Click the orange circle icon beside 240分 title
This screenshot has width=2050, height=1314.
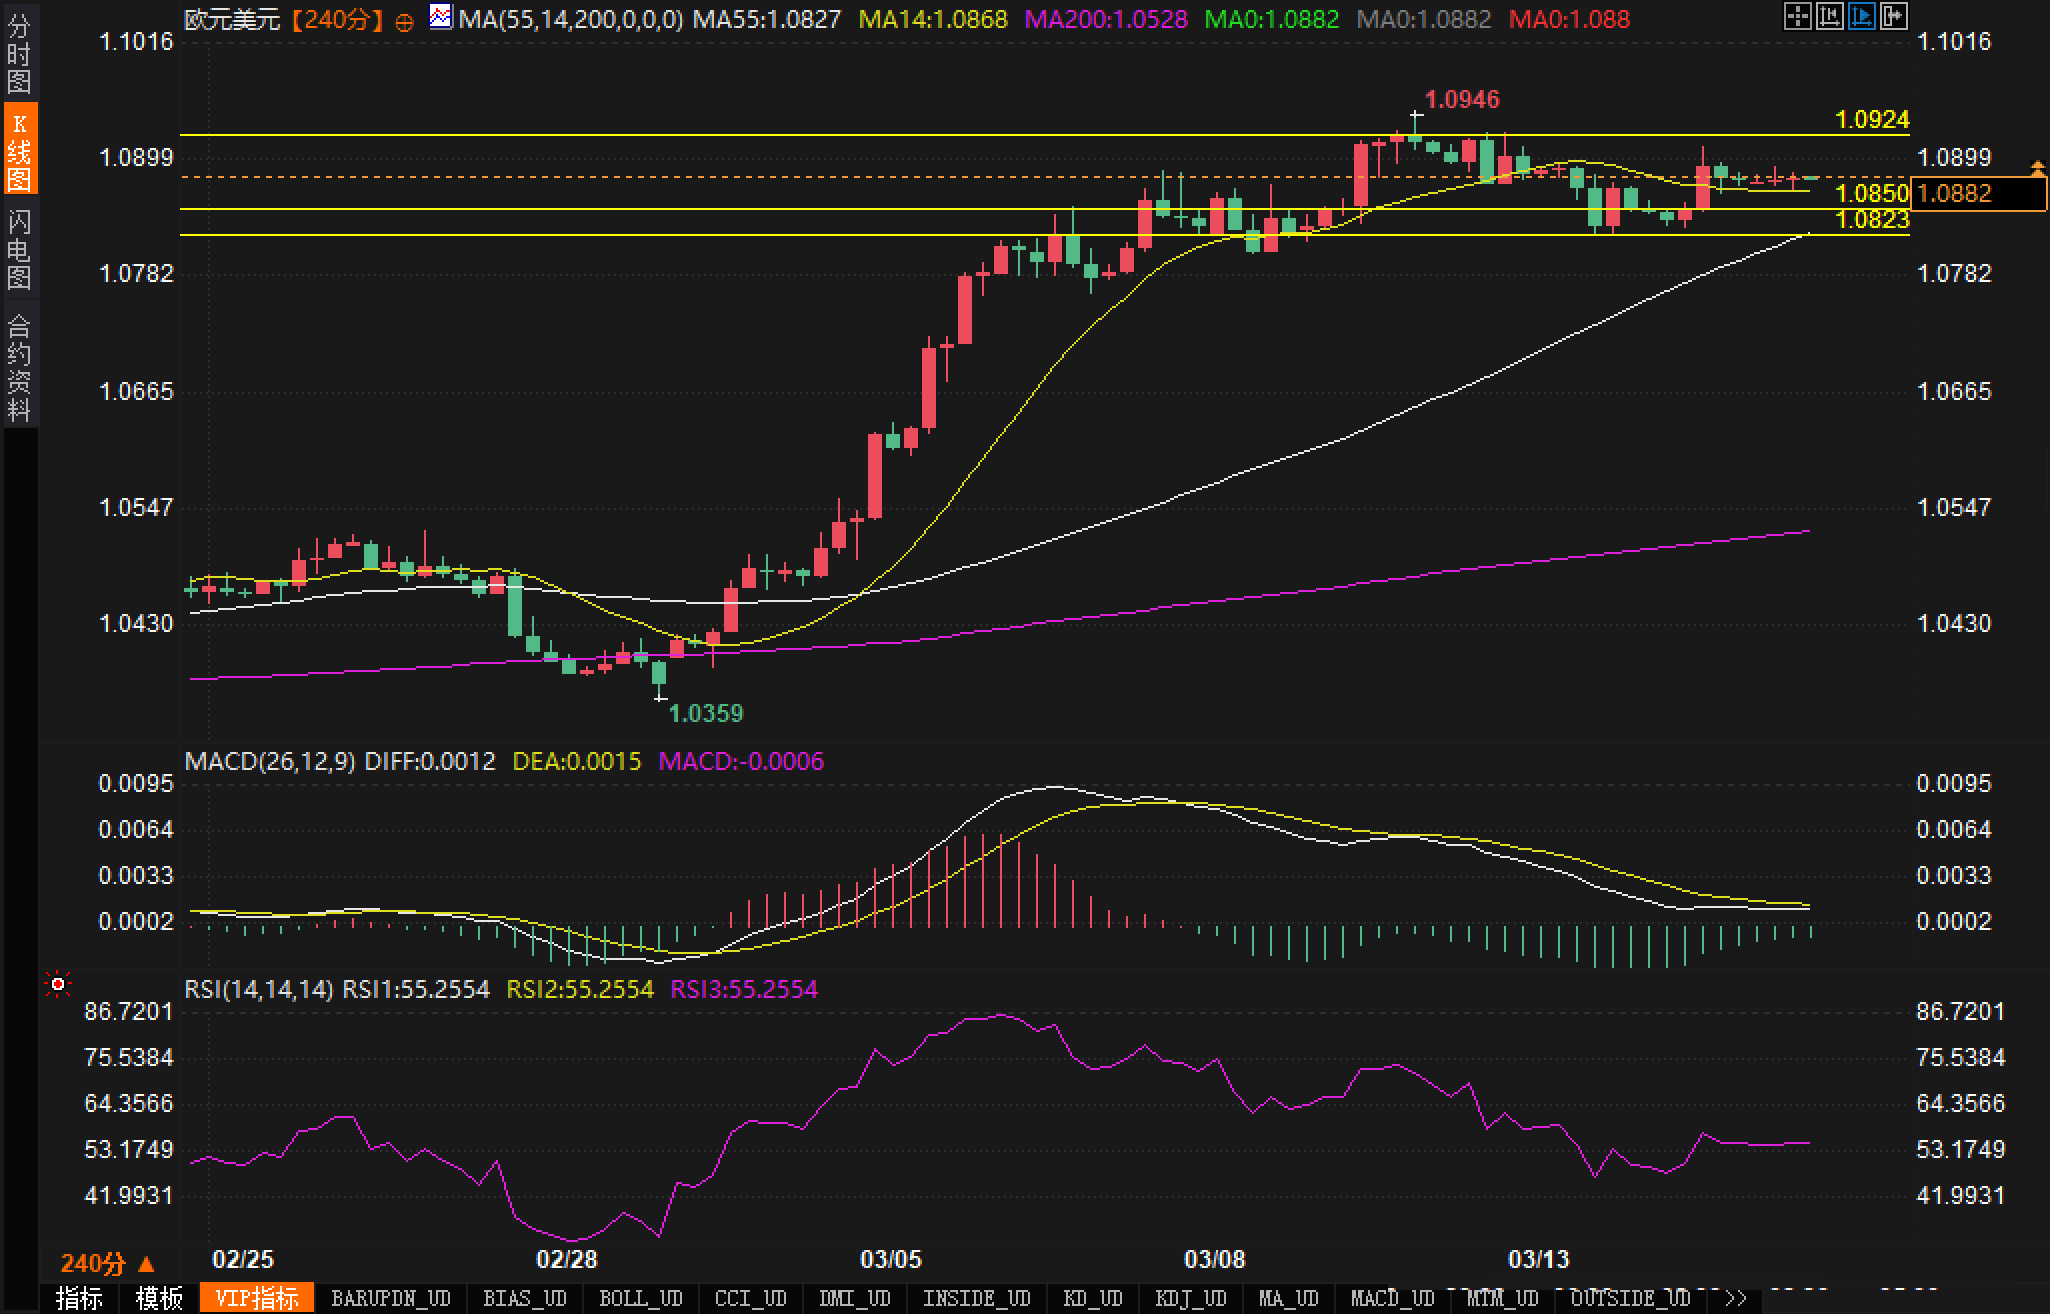pyautogui.click(x=404, y=21)
